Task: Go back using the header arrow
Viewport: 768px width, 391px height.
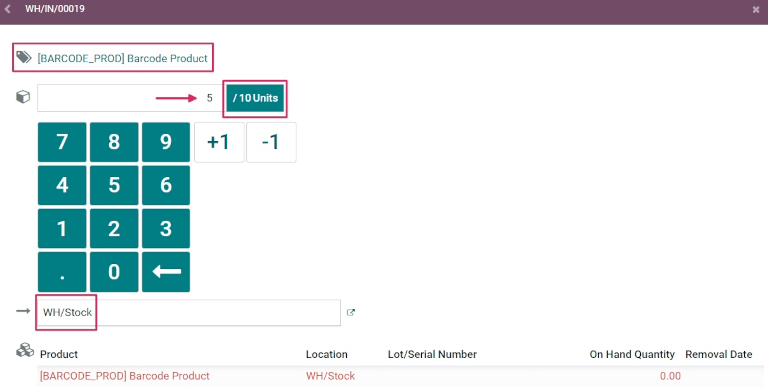Action: [8, 9]
